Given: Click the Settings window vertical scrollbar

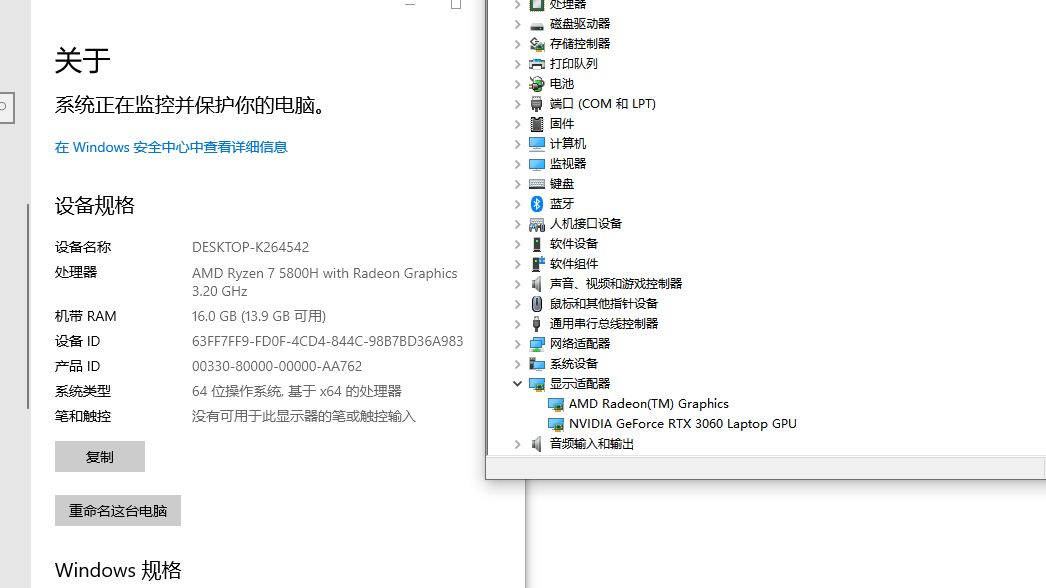Looking at the screenshot, I should tap(28, 306).
